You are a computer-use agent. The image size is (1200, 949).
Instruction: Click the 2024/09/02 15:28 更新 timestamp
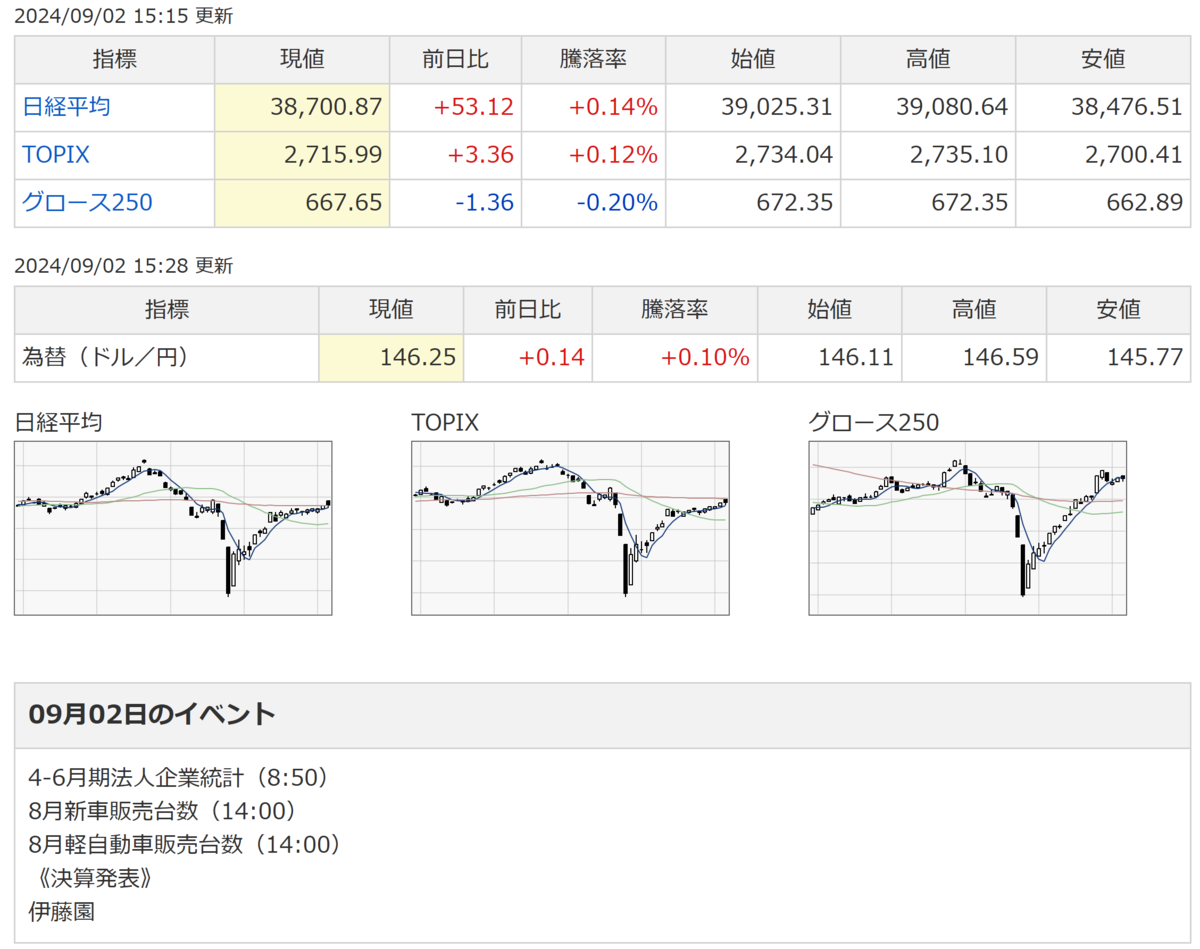point(124,266)
